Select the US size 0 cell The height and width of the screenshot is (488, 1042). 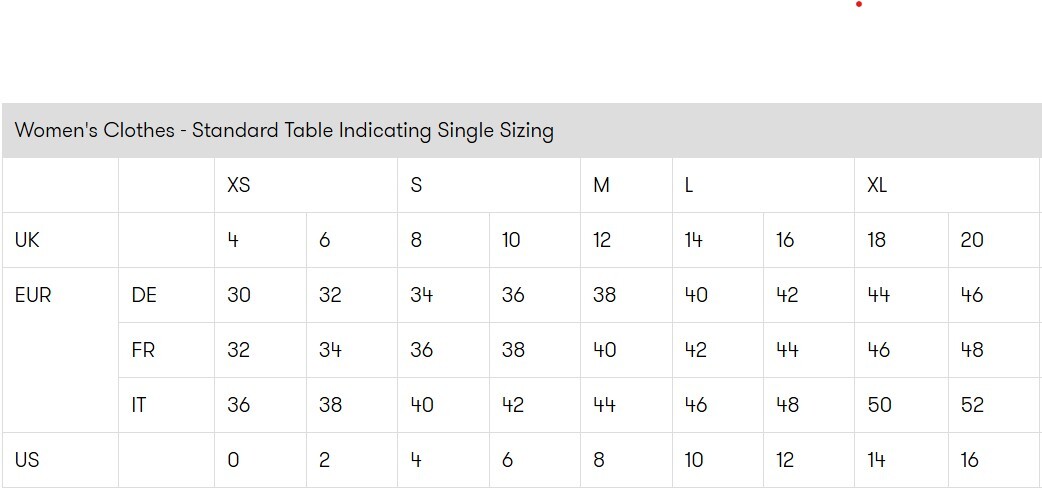click(233, 460)
